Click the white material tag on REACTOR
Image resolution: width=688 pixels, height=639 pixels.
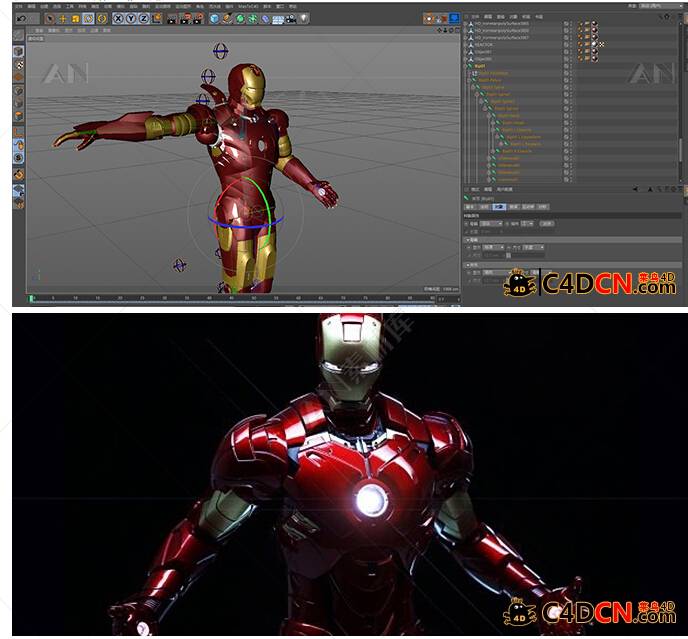click(595, 44)
